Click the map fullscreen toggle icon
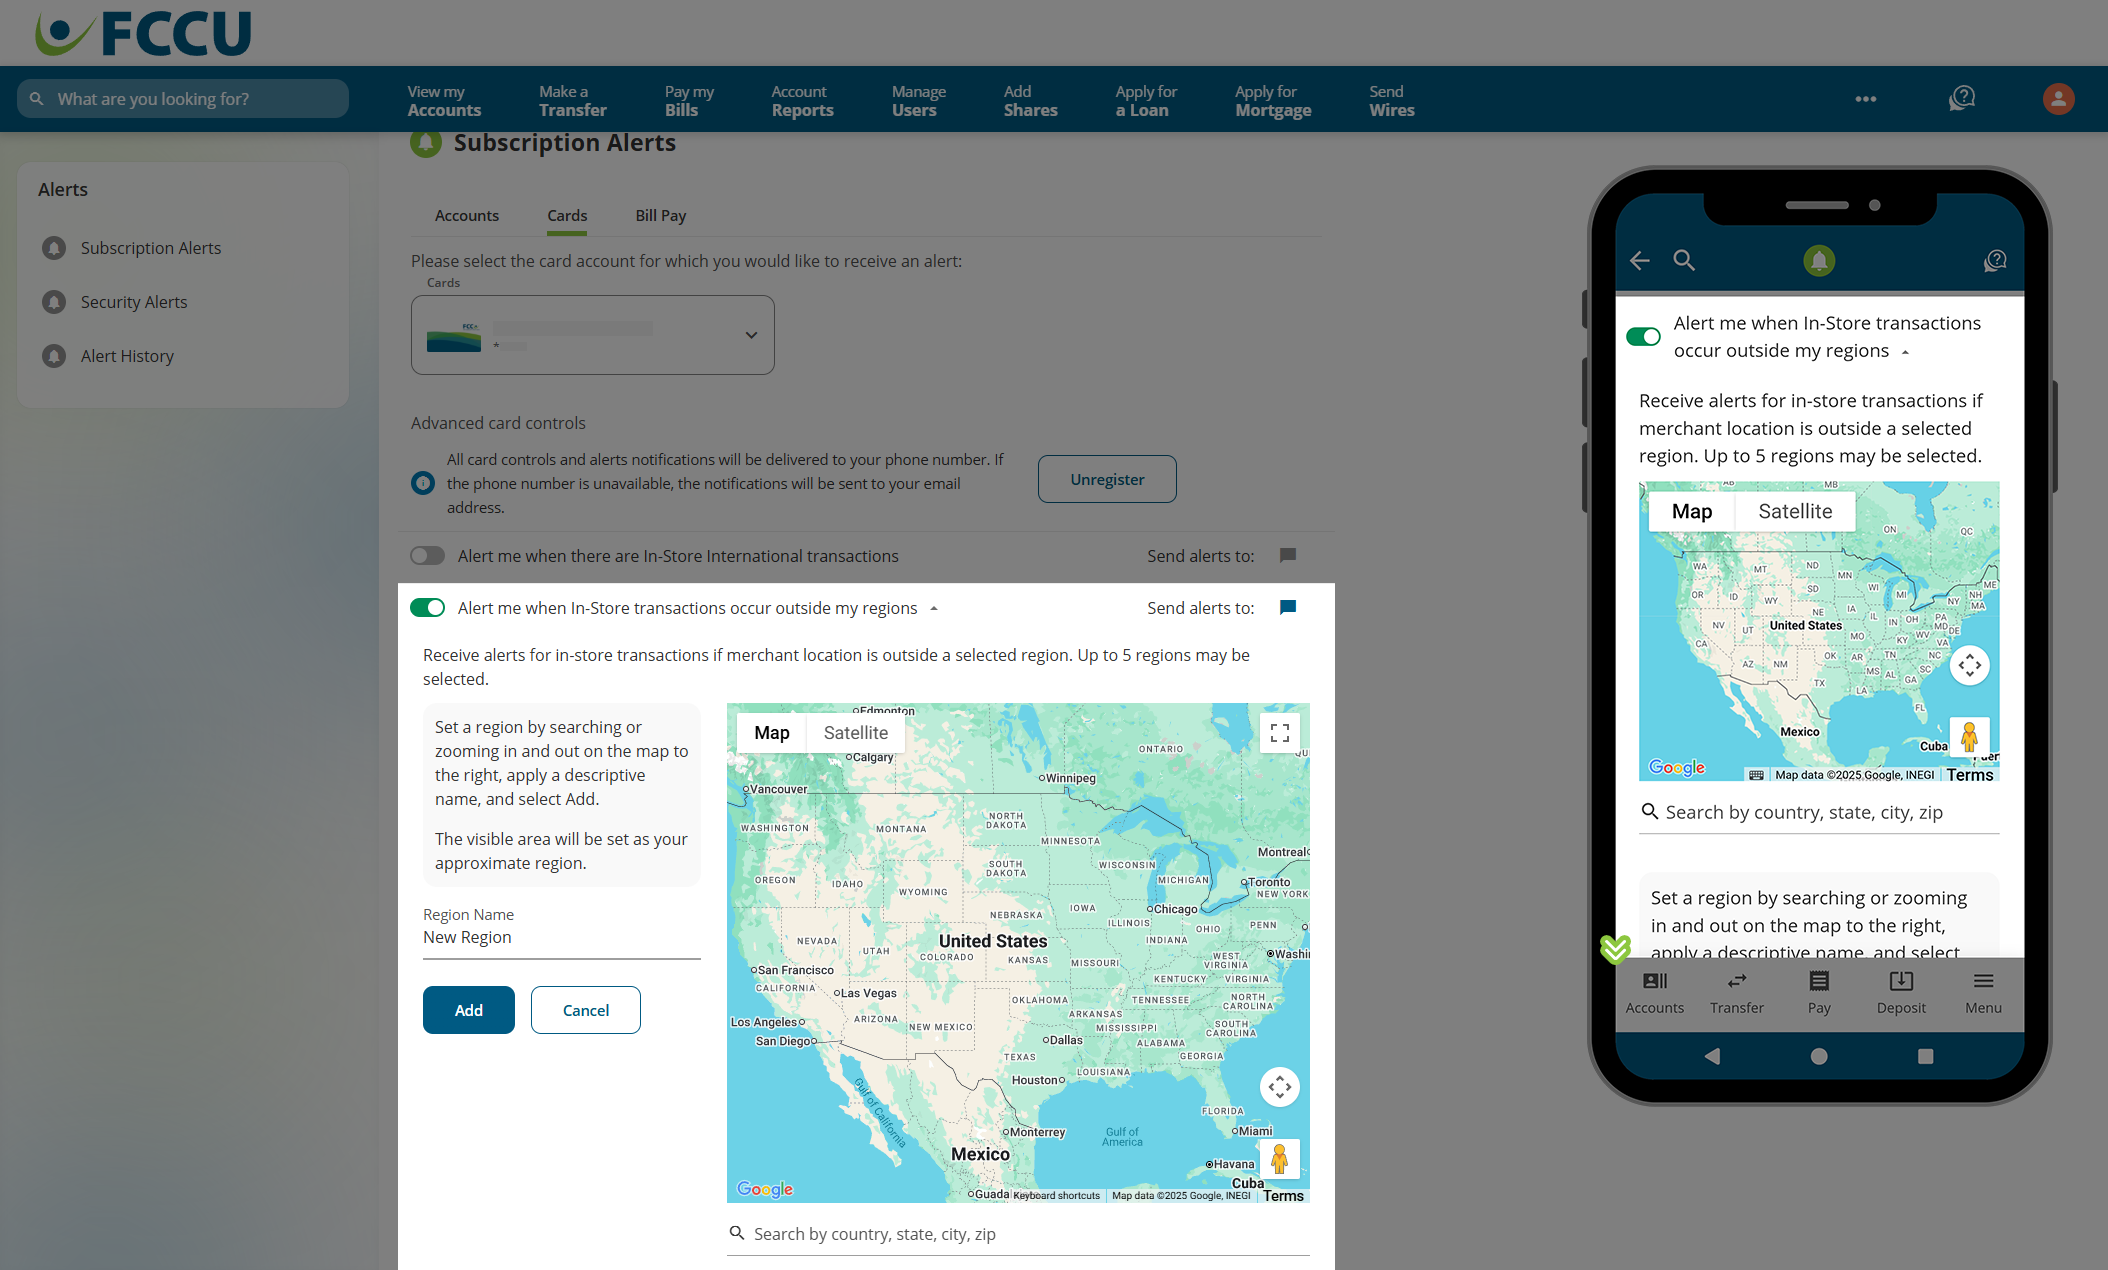Viewport: 2108px width, 1270px height. pos(1279,734)
